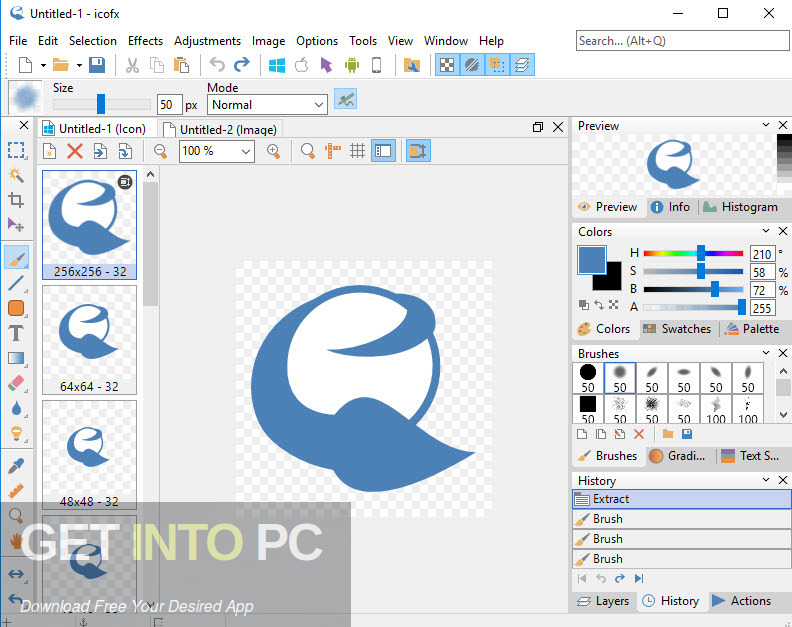The height and width of the screenshot is (627, 792).
Task: Switch to the Actions tab
Action: [741, 601]
